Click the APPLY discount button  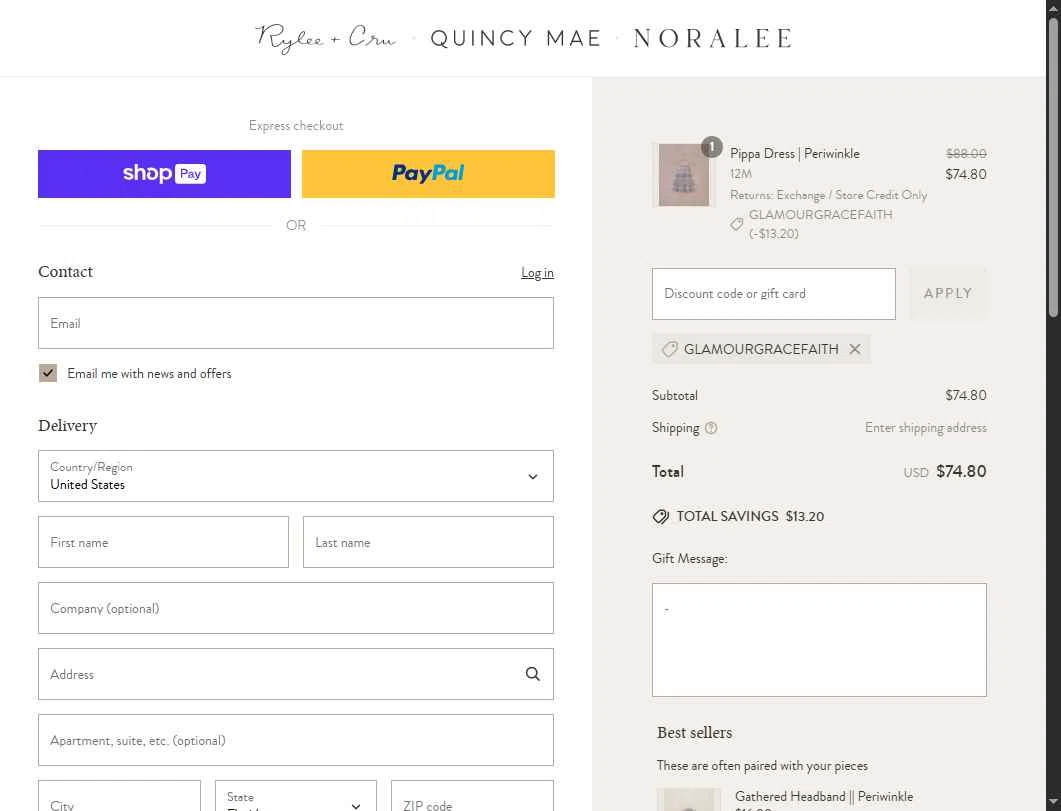pos(948,294)
